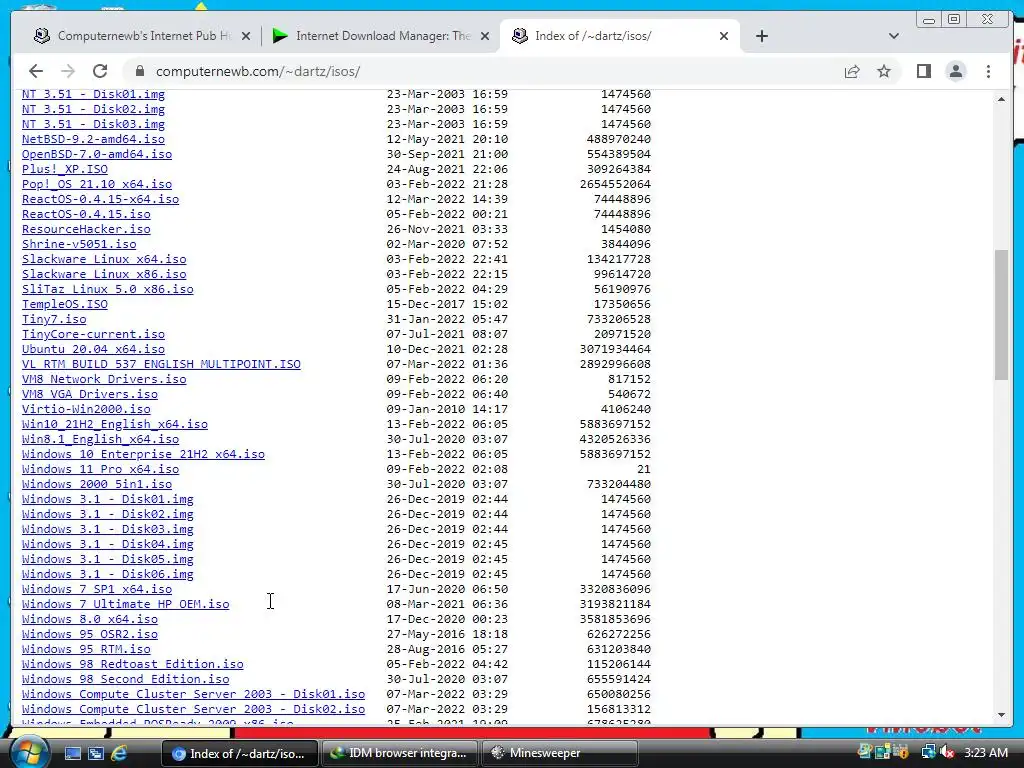Screen dimensions: 1024x768
Task: Open Ubuntu 20.04 x64.iso link
Action: tap(93, 349)
